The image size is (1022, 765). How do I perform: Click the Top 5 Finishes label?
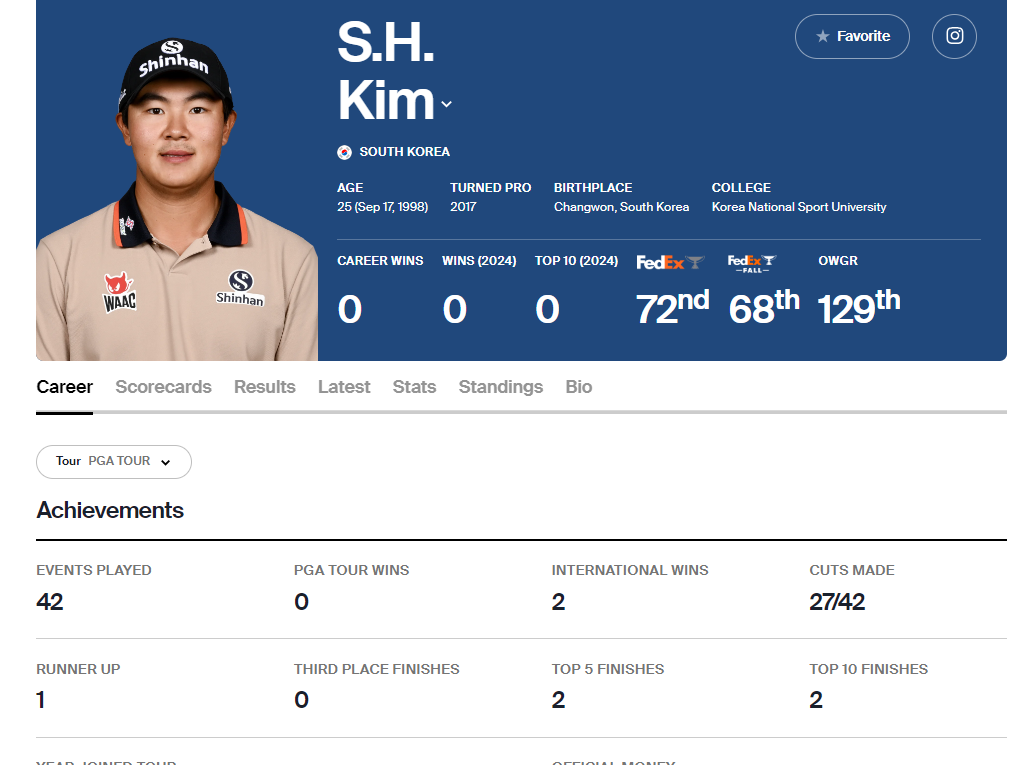tap(608, 669)
